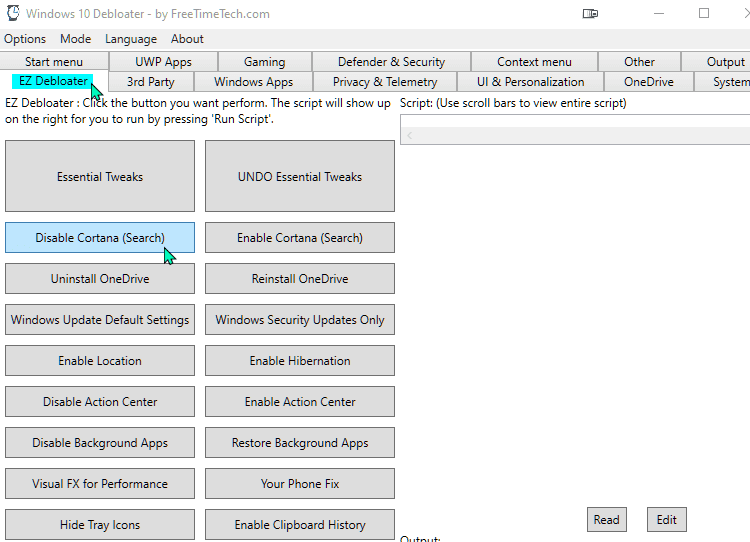Minimize the Debloater window
The image size is (750, 542).
(x=659, y=13)
